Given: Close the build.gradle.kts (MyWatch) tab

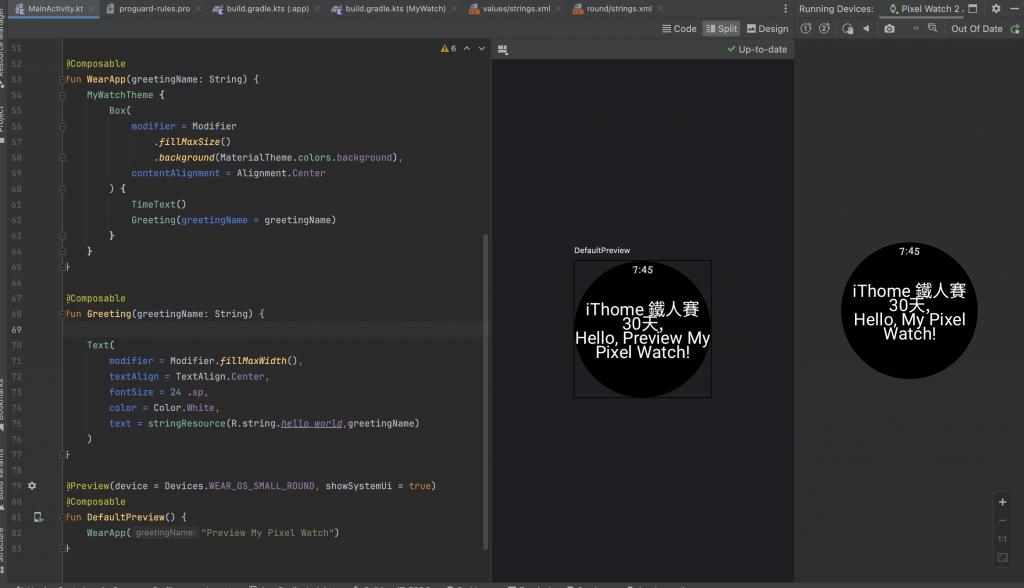Looking at the screenshot, I should coord(455,8).
